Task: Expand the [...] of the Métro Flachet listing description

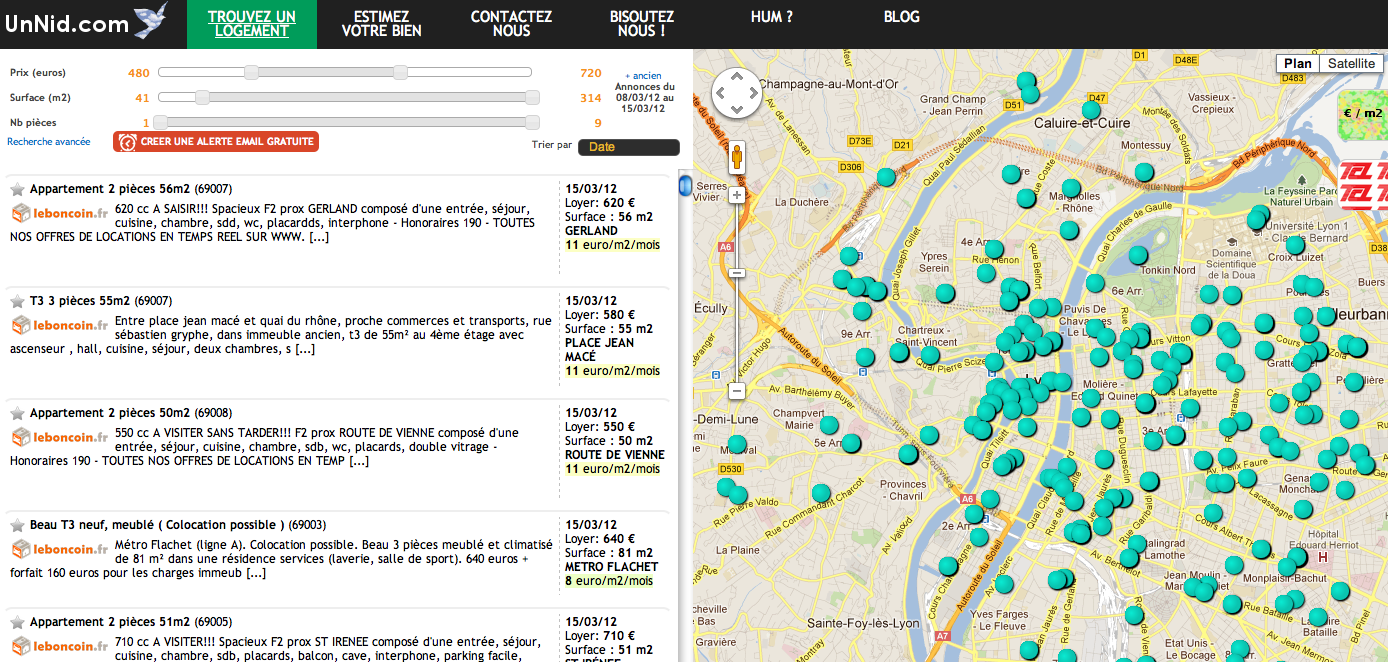Action: click(256, 573)
